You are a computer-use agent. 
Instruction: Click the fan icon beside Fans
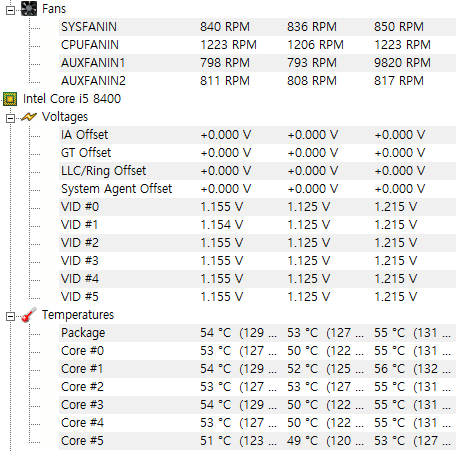(x=29, y=9)
